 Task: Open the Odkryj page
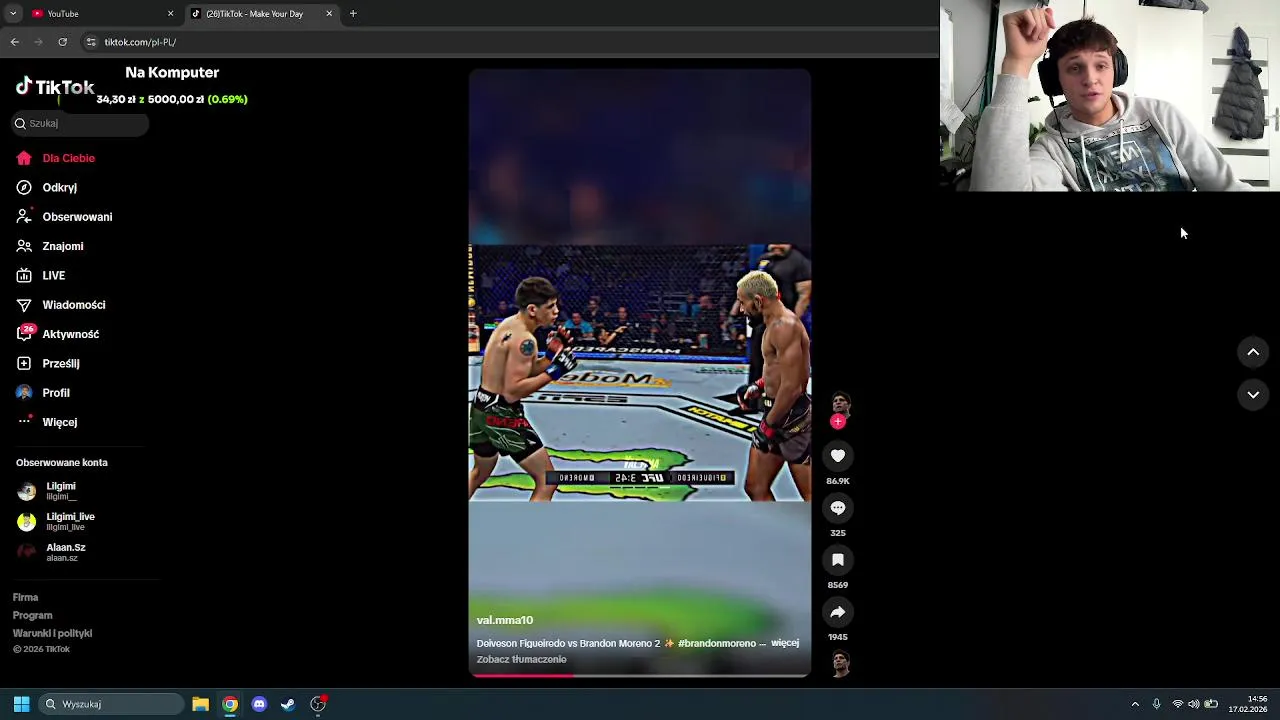[x=47, y=187]
